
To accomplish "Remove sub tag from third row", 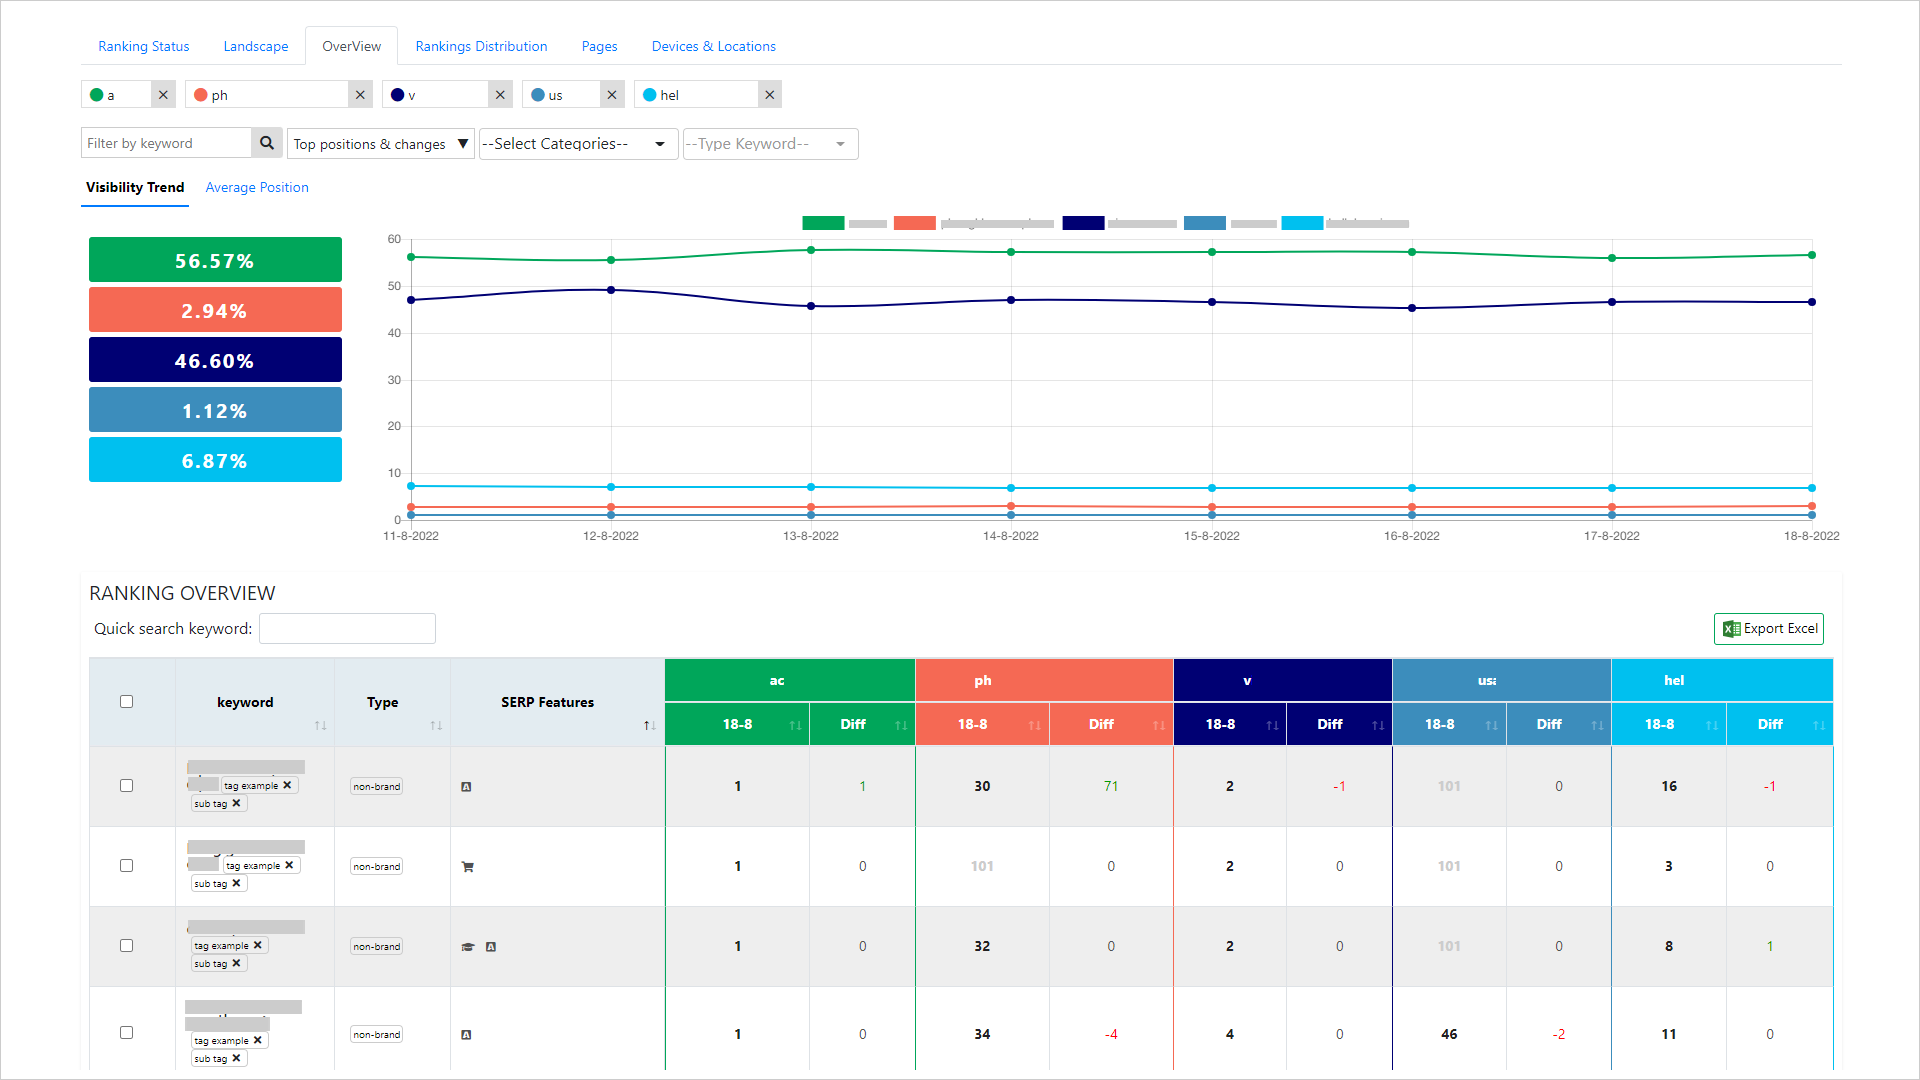I will click(236, 963).
